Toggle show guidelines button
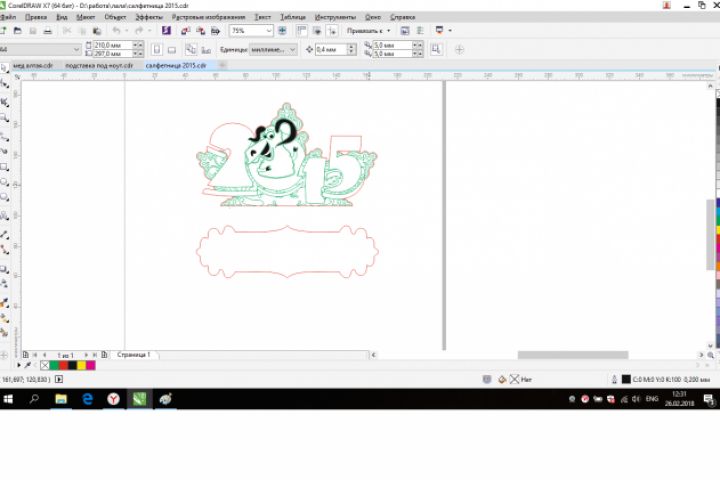 (332, 31)
